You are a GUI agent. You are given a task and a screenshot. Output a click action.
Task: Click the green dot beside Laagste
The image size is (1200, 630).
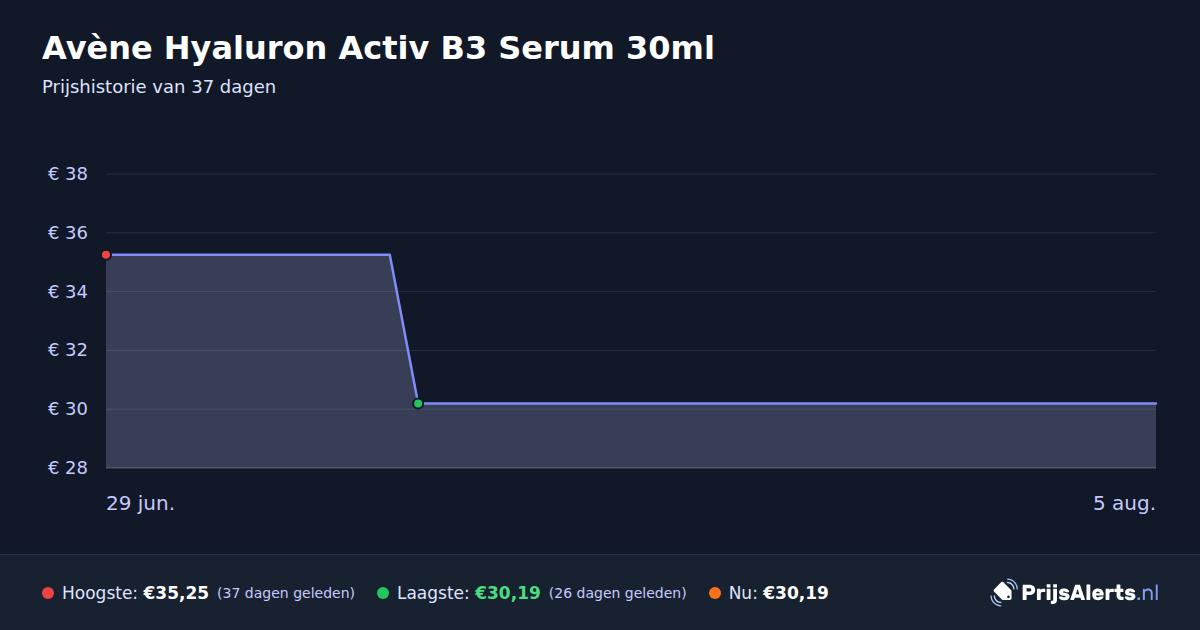tap(383, 593)
